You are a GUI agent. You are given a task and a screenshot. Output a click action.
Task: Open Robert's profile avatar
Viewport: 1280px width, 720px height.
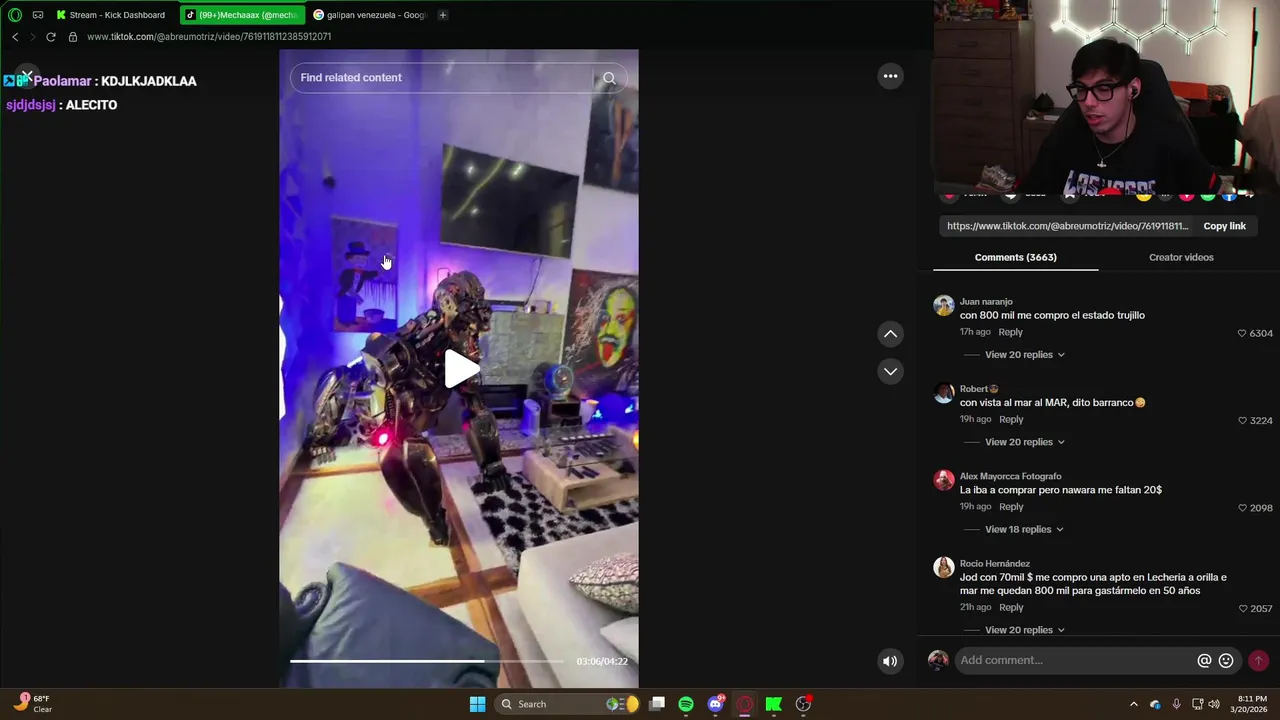(x=943, y=393)
